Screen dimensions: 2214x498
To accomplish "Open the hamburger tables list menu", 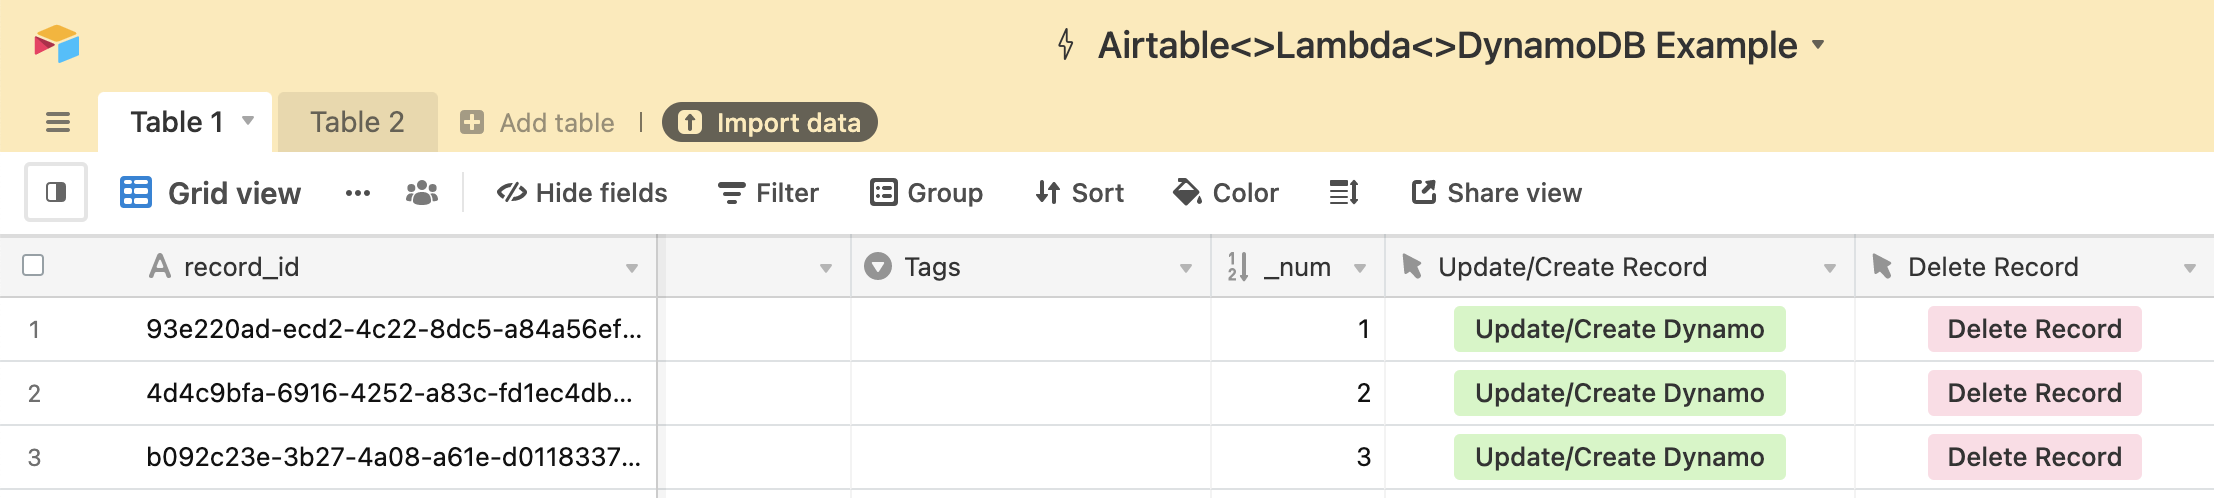I will [58, 122].
